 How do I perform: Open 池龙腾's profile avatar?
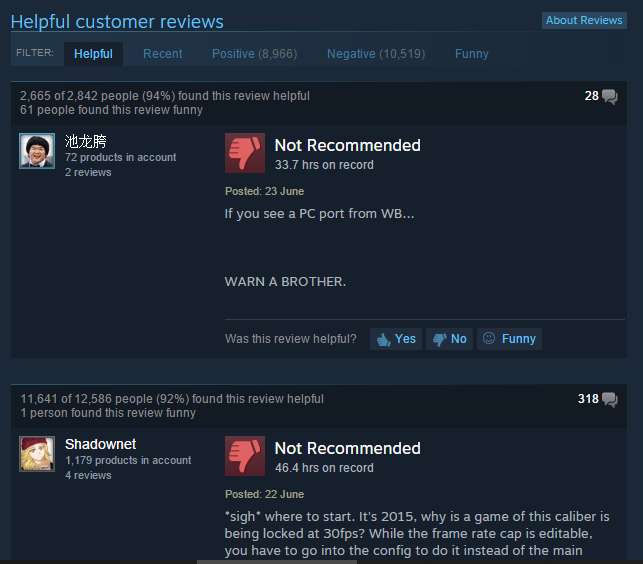coord(37,151)
